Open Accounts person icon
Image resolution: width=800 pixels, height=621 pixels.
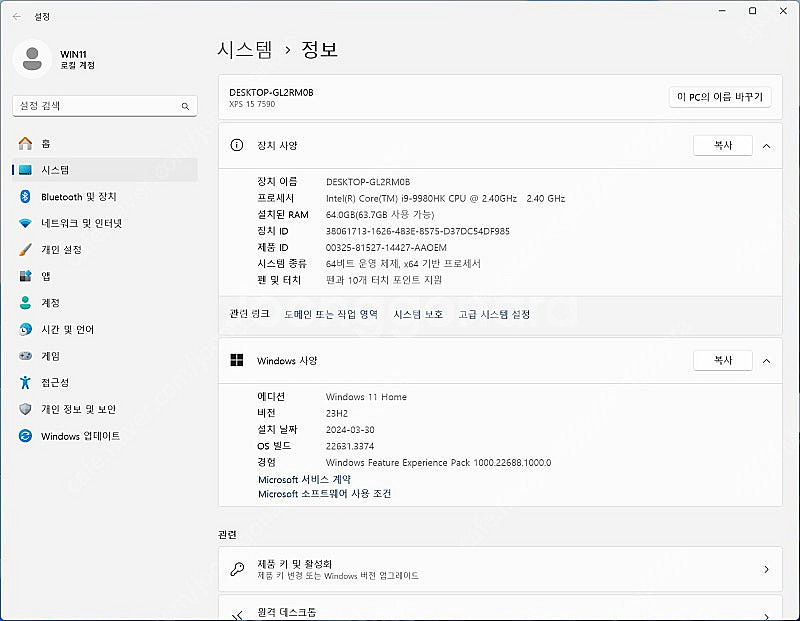(25, 303)
